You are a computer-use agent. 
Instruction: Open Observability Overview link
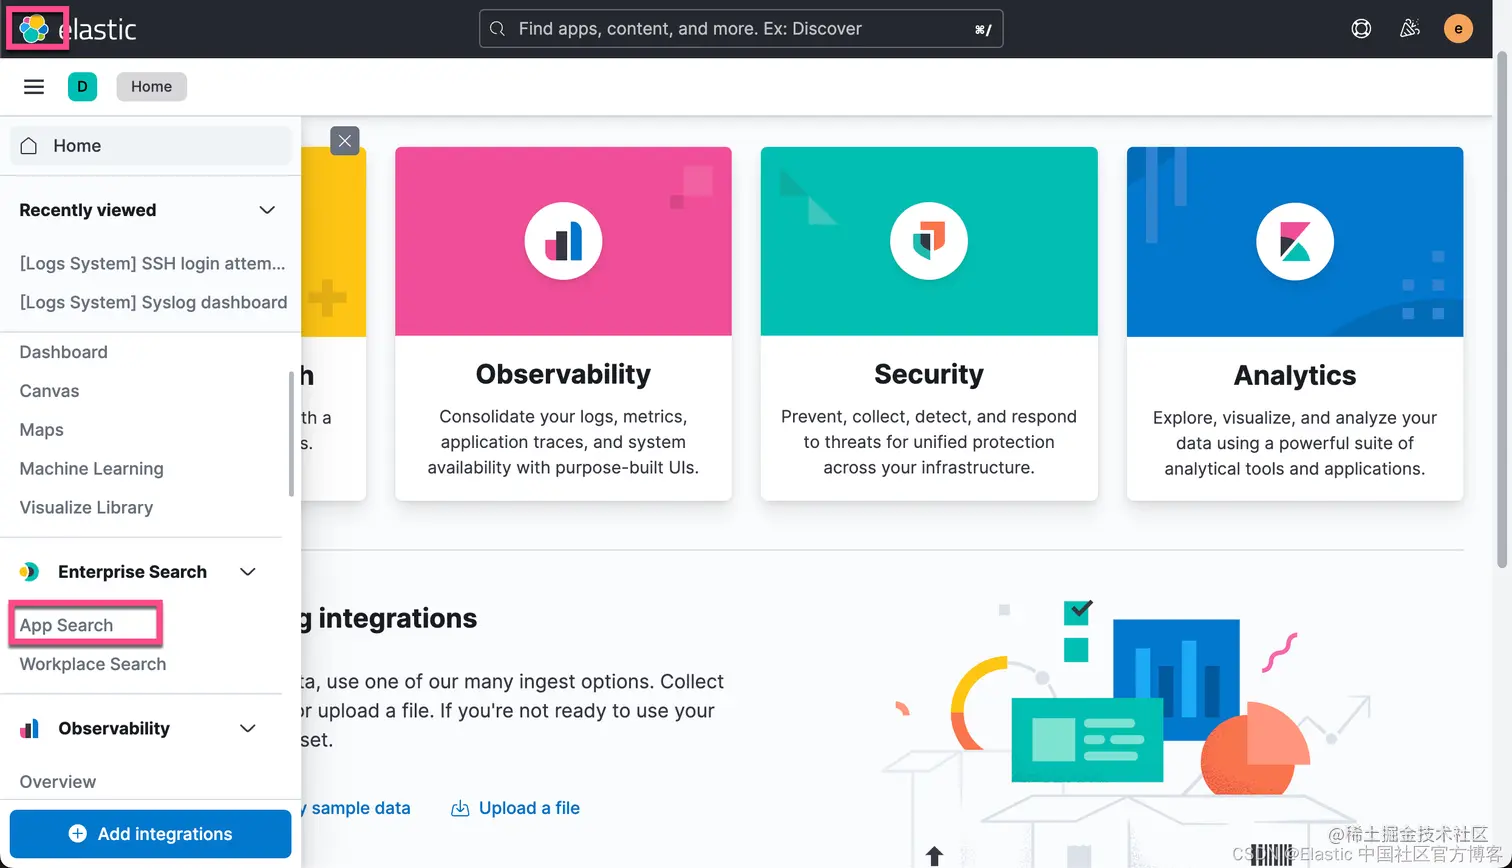coord(58,782)
